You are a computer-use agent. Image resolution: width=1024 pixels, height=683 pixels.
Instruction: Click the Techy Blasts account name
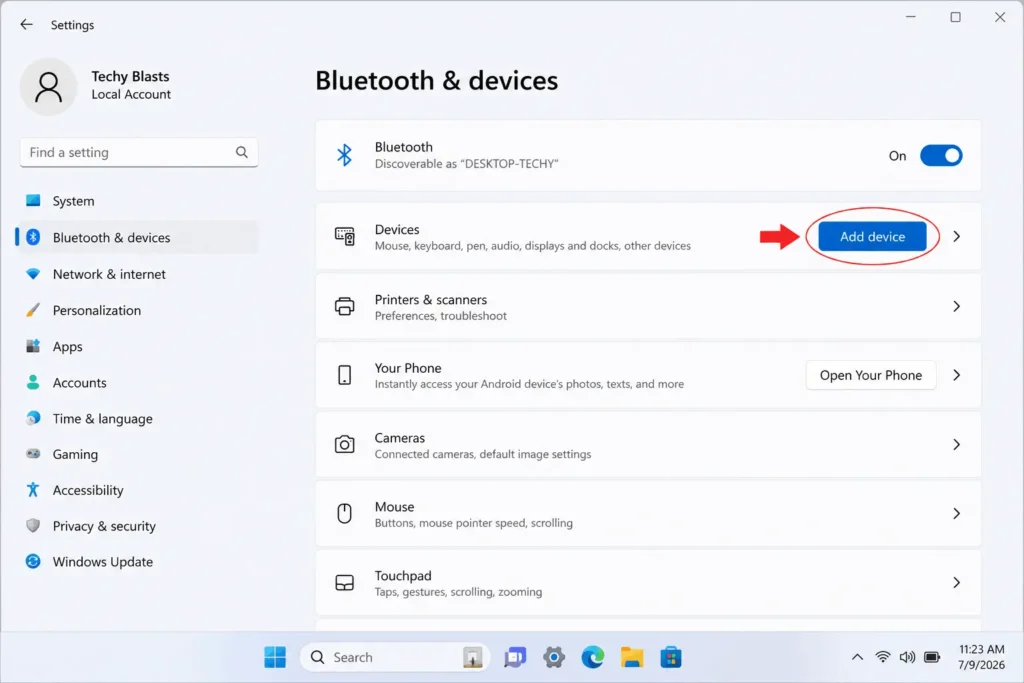point(130,76)
